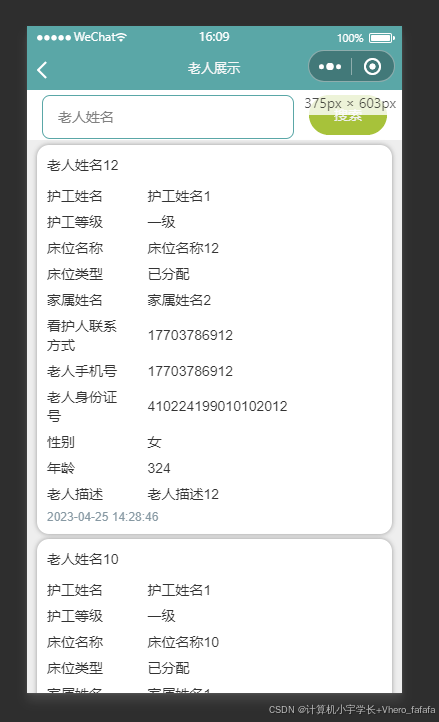Click the timestamp 2023-04-25 14:28:46

click(103, 517)
